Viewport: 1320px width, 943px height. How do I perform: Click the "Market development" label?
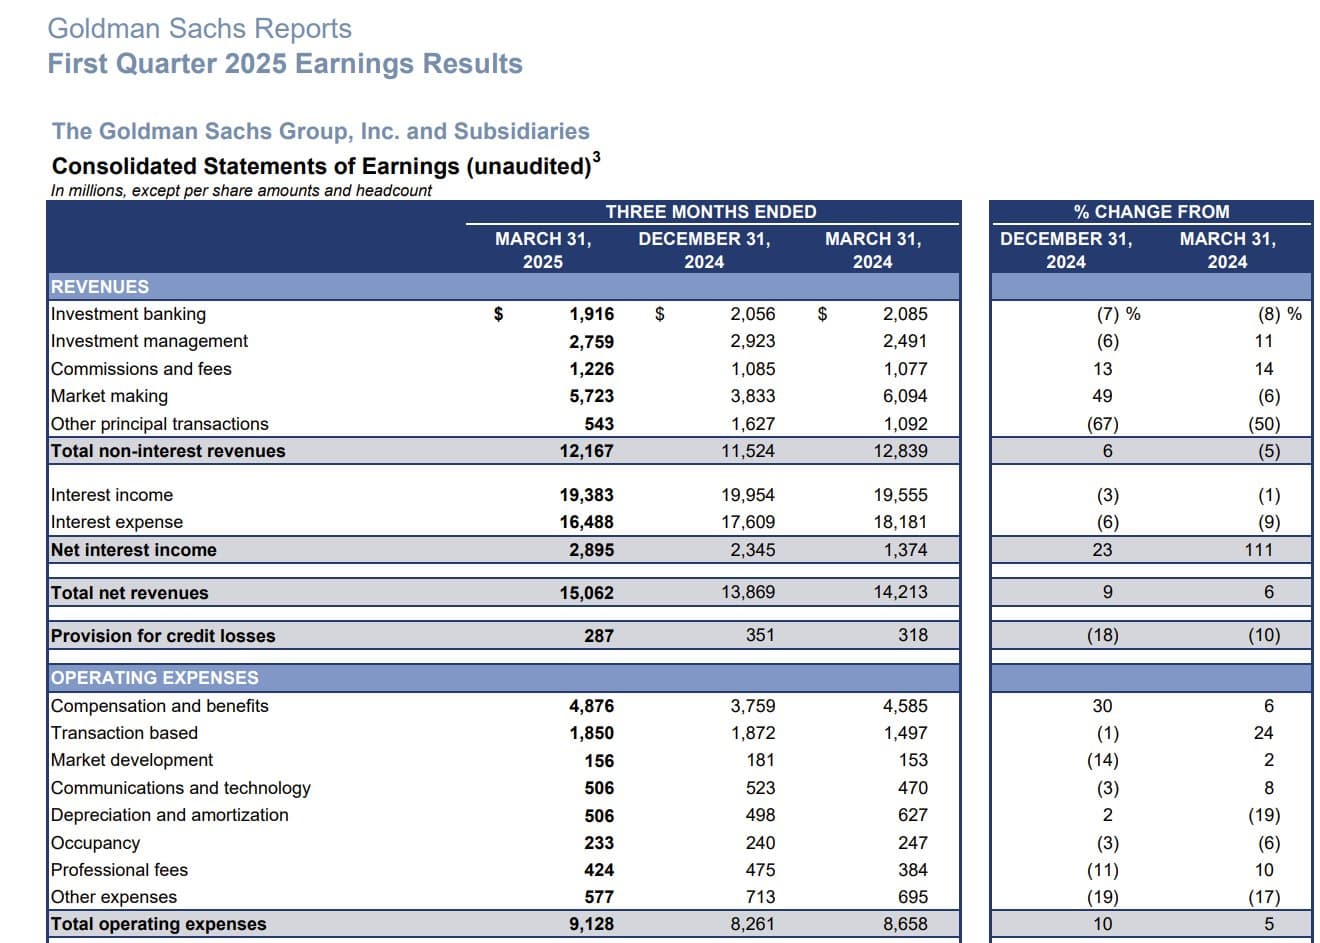point(132,761)
